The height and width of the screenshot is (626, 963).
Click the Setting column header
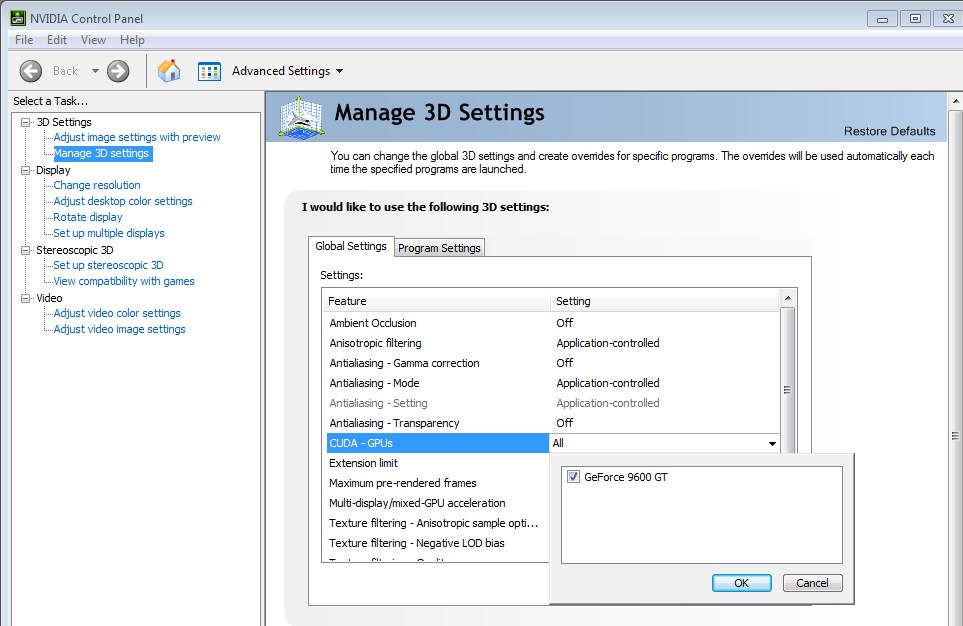point(665,301)
